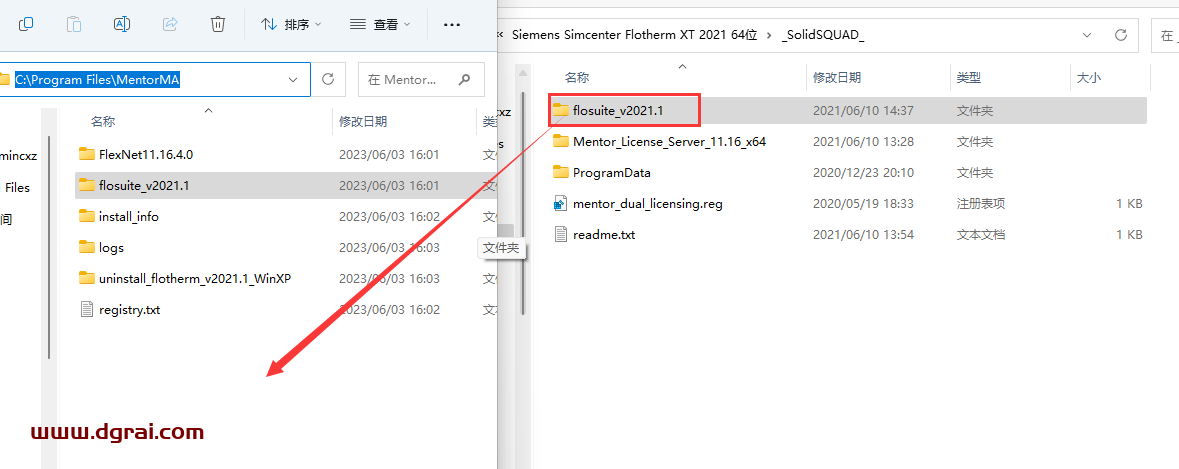Click the 注册表项 type cell
This screenshot has height=469, width=1179.
tap(981, 204)
